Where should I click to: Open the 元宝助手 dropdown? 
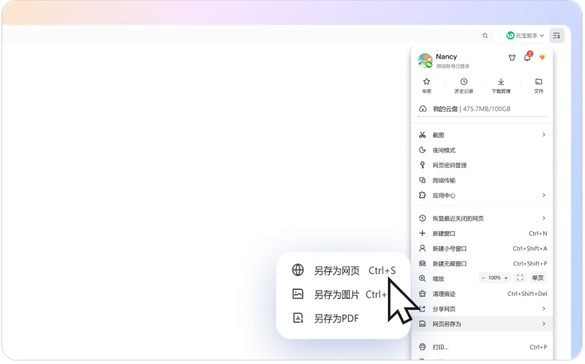click(x=525, y=35)
